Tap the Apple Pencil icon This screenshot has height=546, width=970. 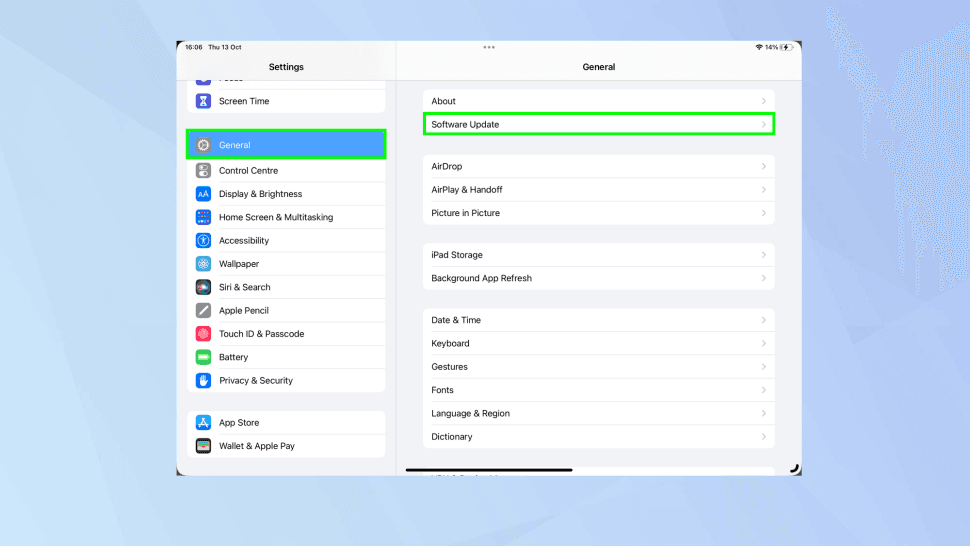(203, 310)
